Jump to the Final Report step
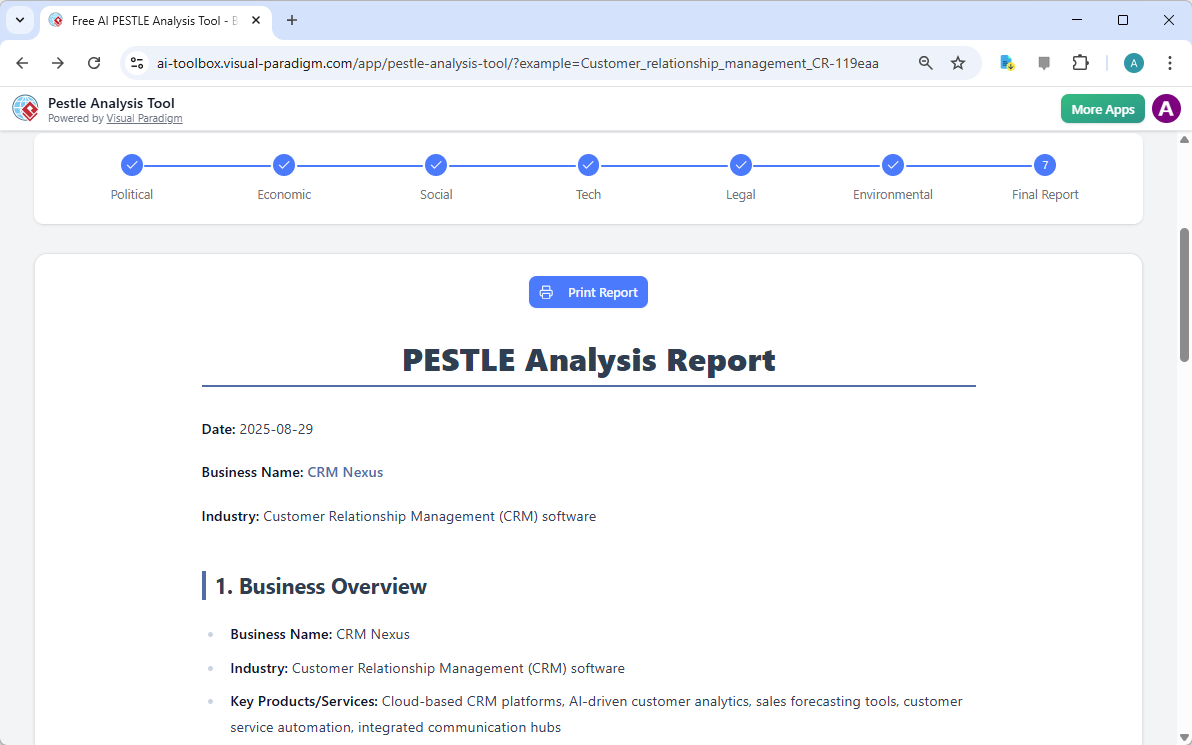 click(1044, 165)
